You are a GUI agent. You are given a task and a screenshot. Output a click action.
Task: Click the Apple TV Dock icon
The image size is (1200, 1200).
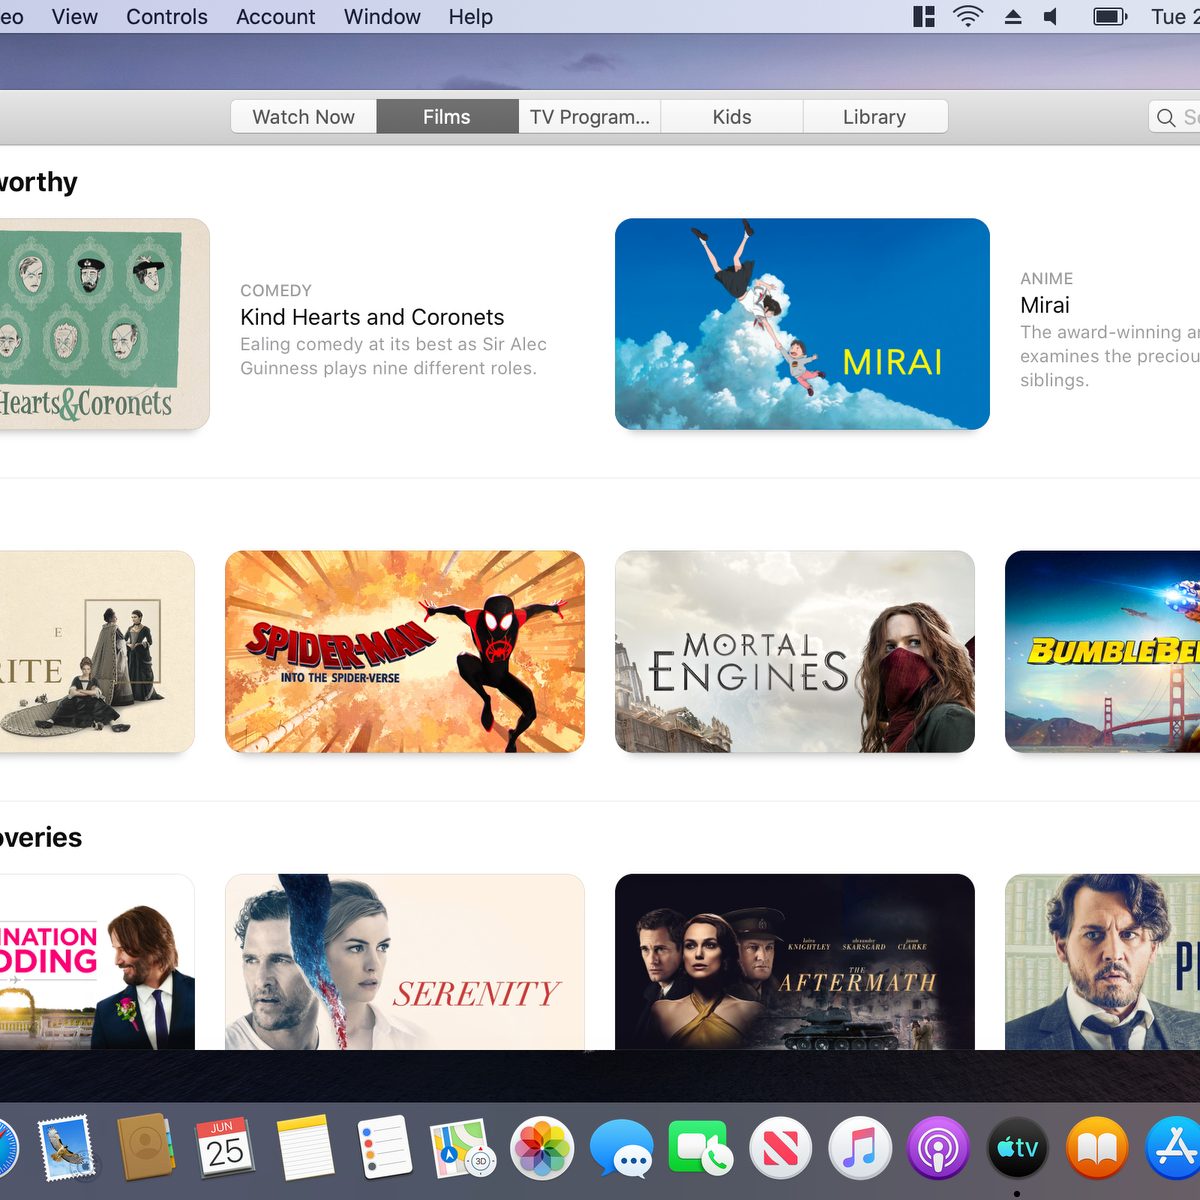(x=1018, y=1149)
